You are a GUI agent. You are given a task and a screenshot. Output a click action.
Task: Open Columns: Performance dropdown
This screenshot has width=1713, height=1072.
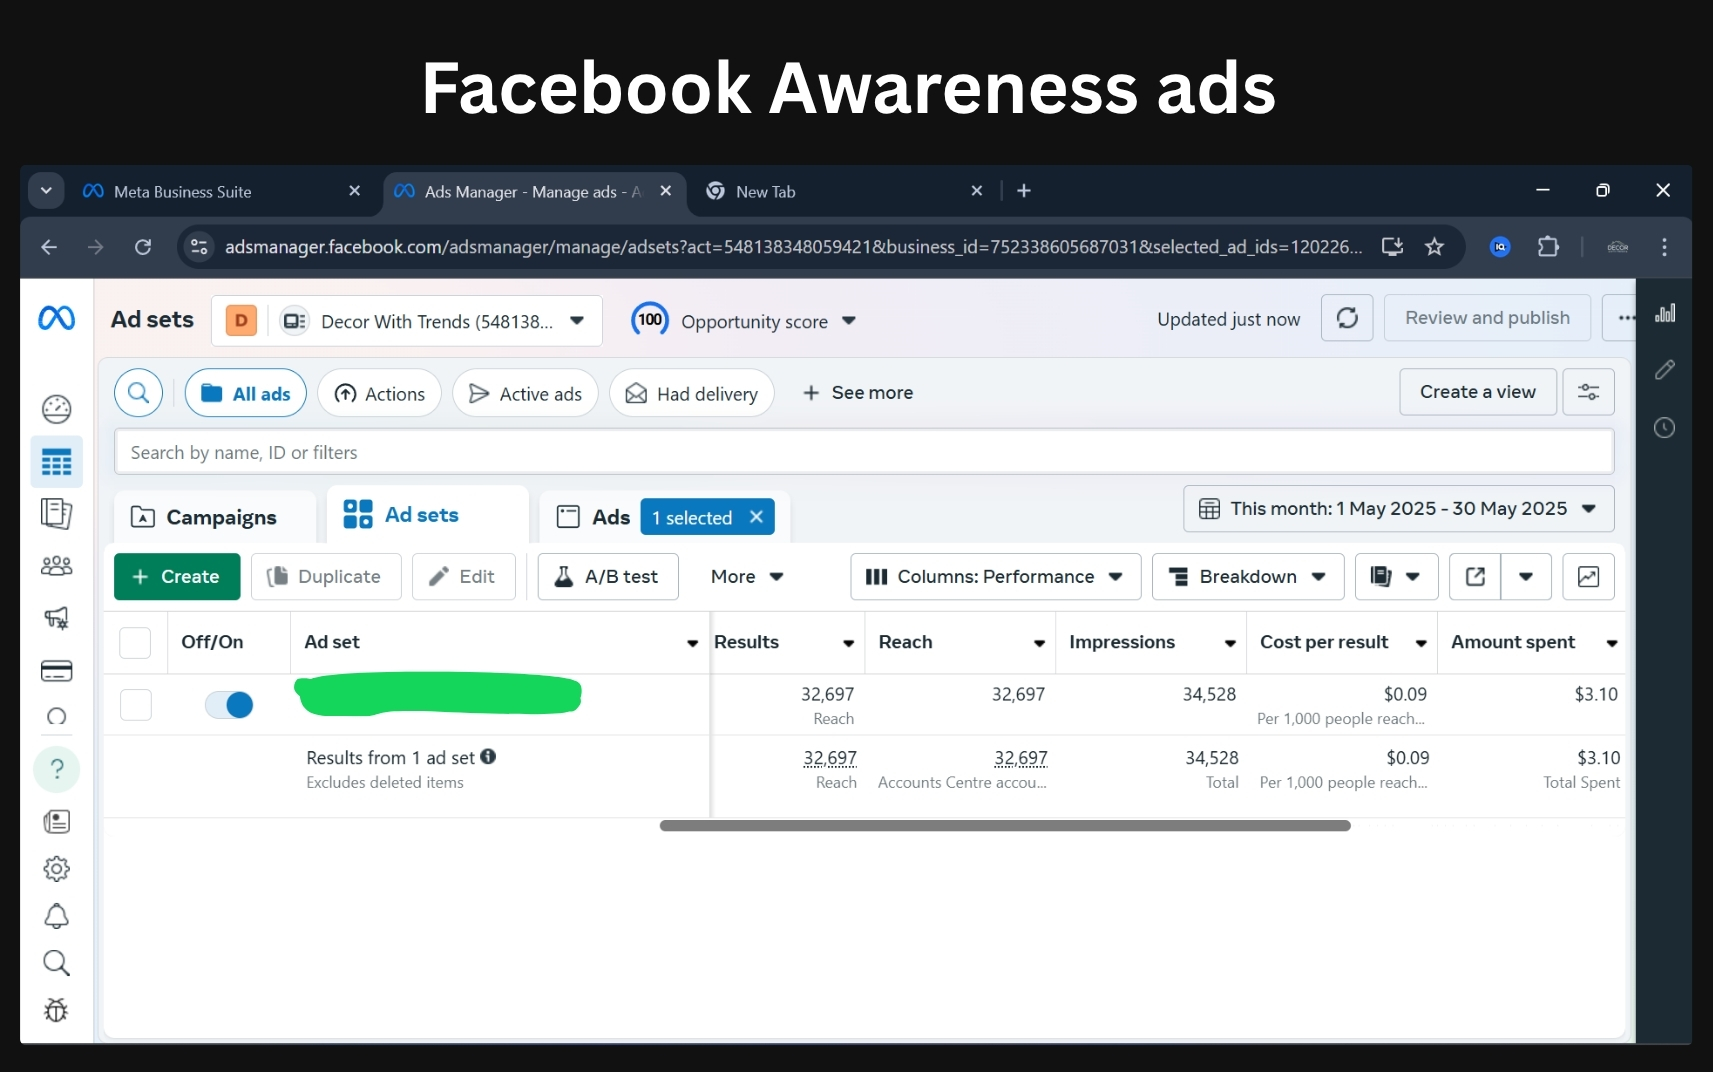pos(995,577)
